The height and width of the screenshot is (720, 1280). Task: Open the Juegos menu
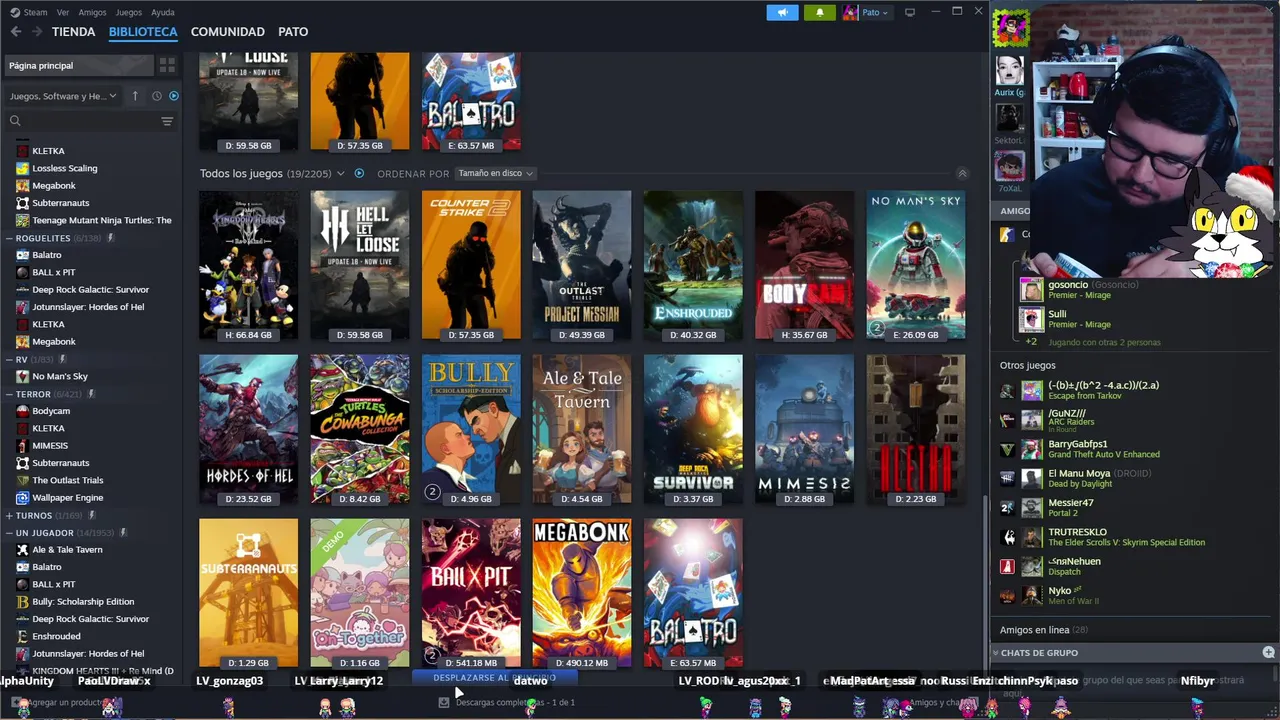(x=128, y=12)
